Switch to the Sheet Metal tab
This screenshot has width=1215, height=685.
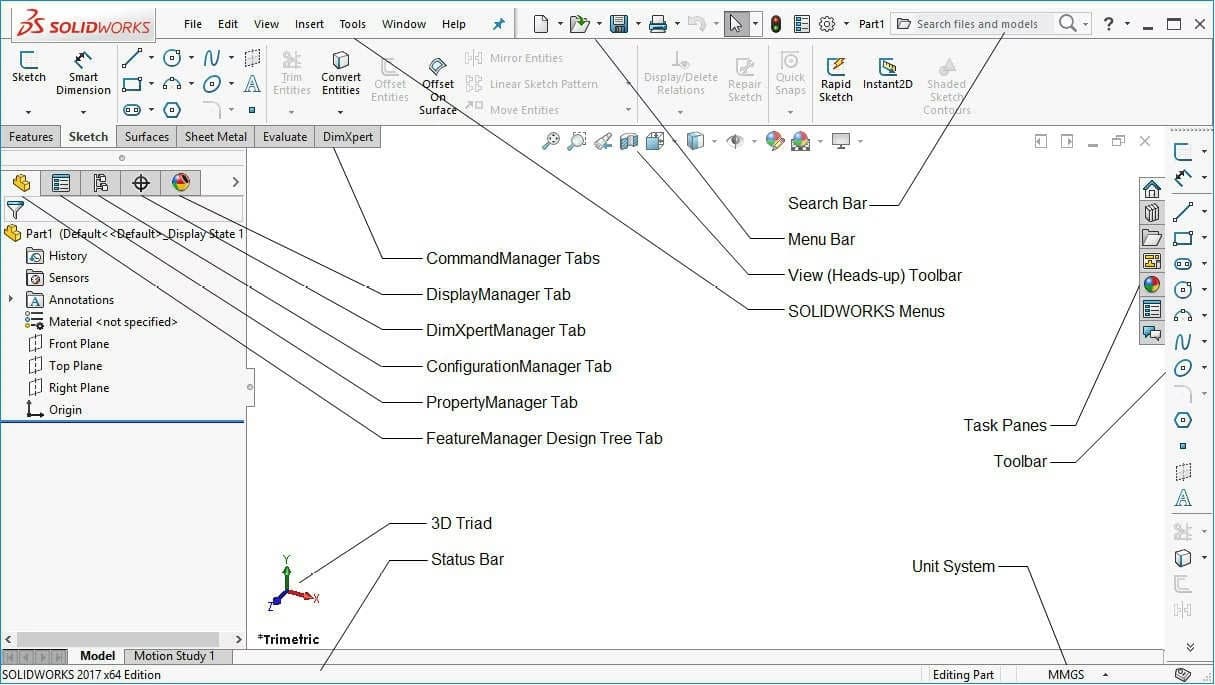pyautogui.click(x=216, y=137)
